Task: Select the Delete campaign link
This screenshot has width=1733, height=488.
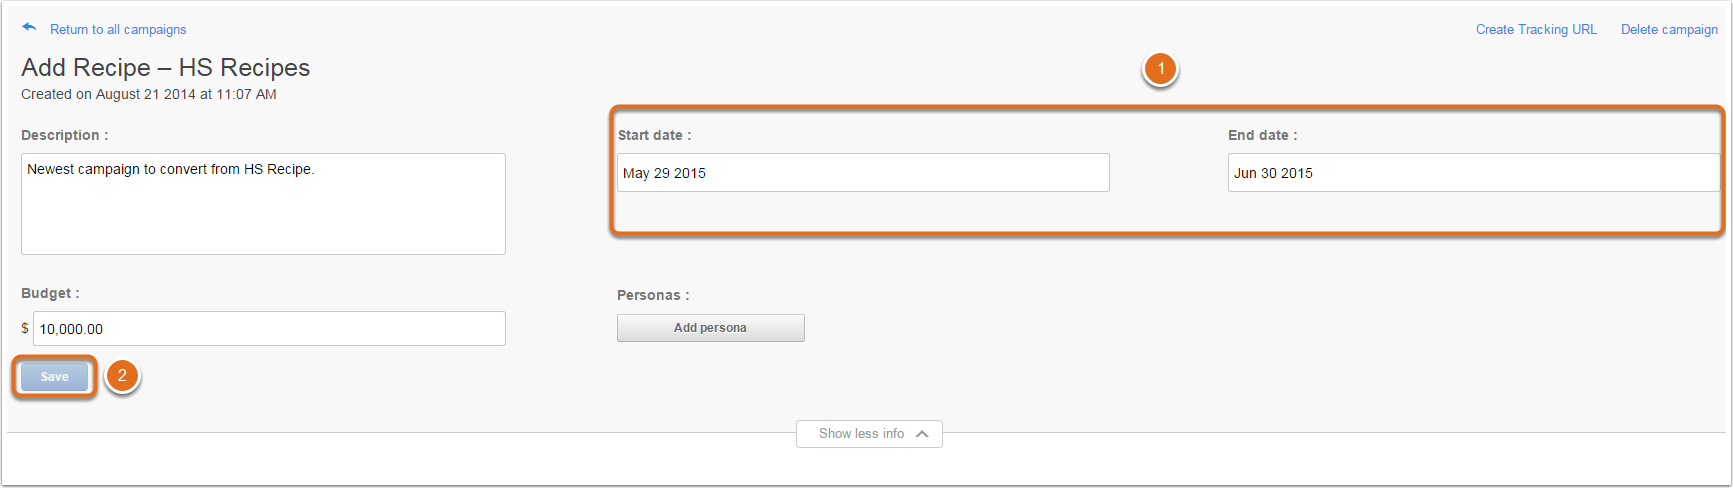Action: point(1669,30)
